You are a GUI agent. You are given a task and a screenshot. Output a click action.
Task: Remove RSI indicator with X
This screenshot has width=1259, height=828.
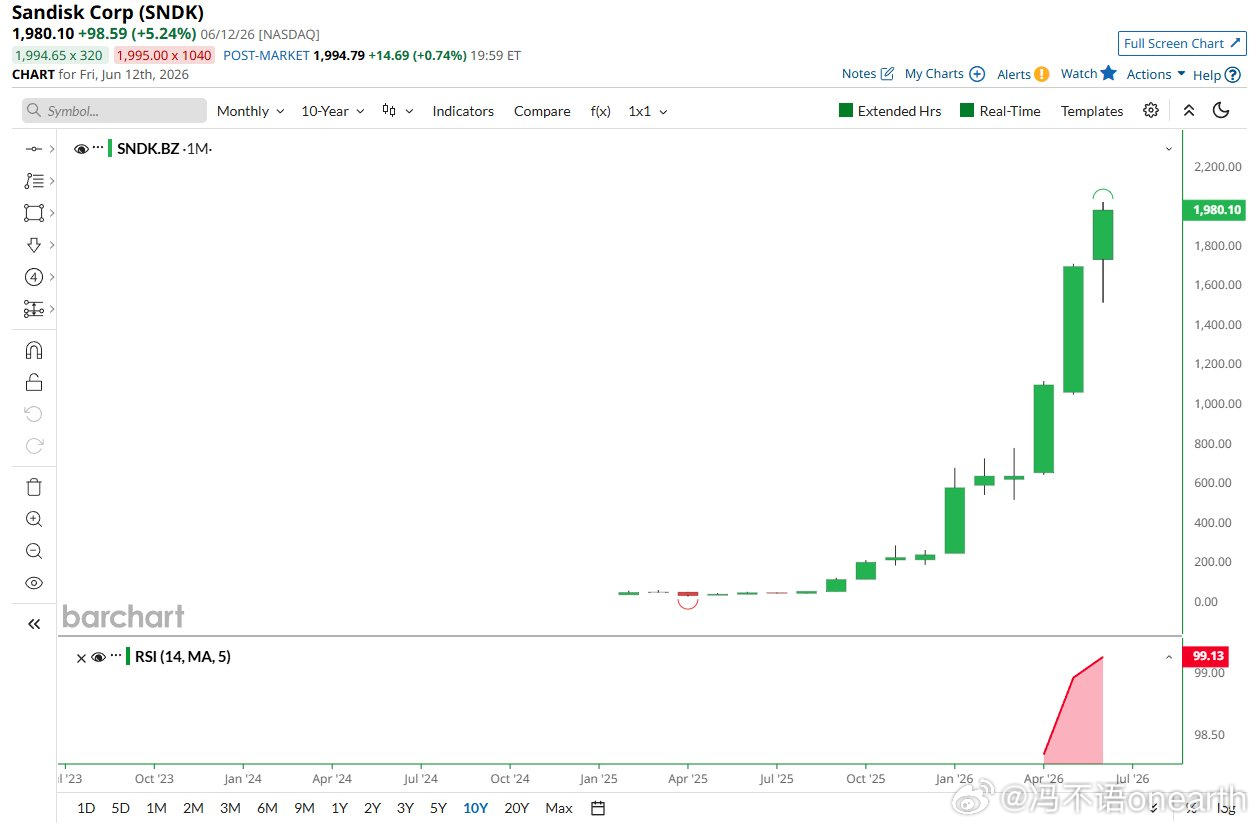(81, 658)
